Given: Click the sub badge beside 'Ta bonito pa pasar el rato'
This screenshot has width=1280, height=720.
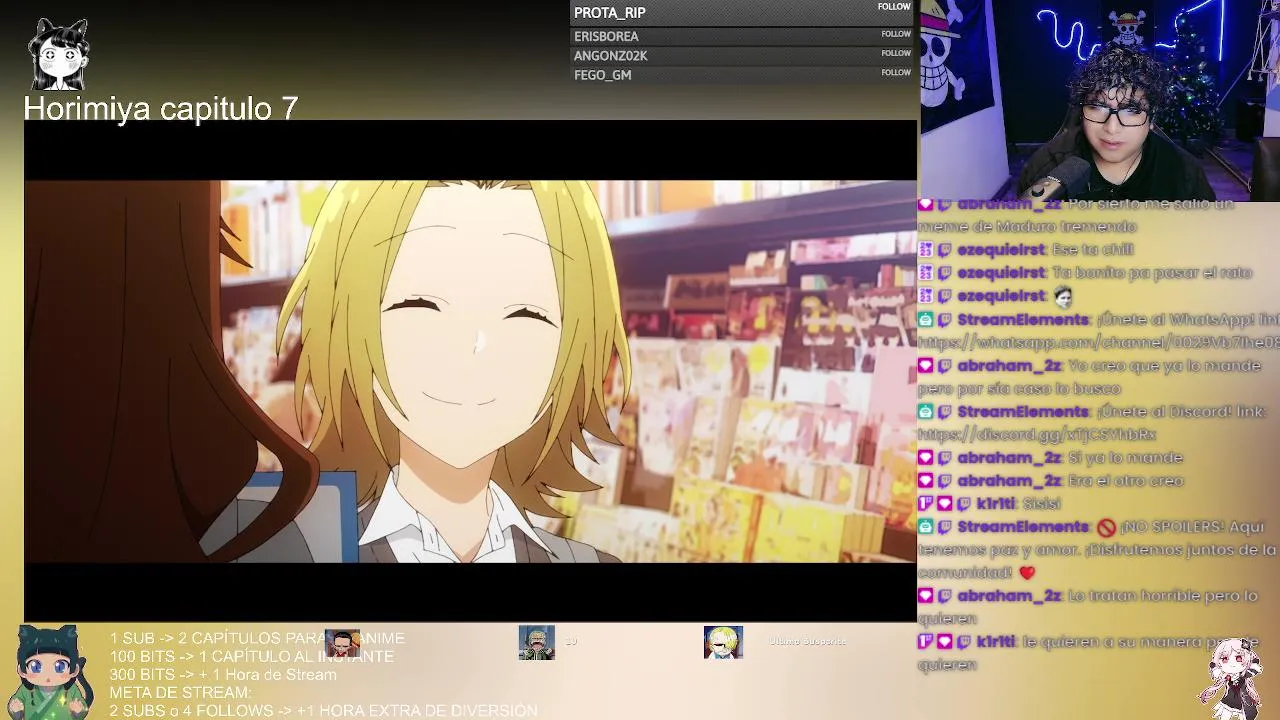Looking at the screenshot, I should point(926,273).
